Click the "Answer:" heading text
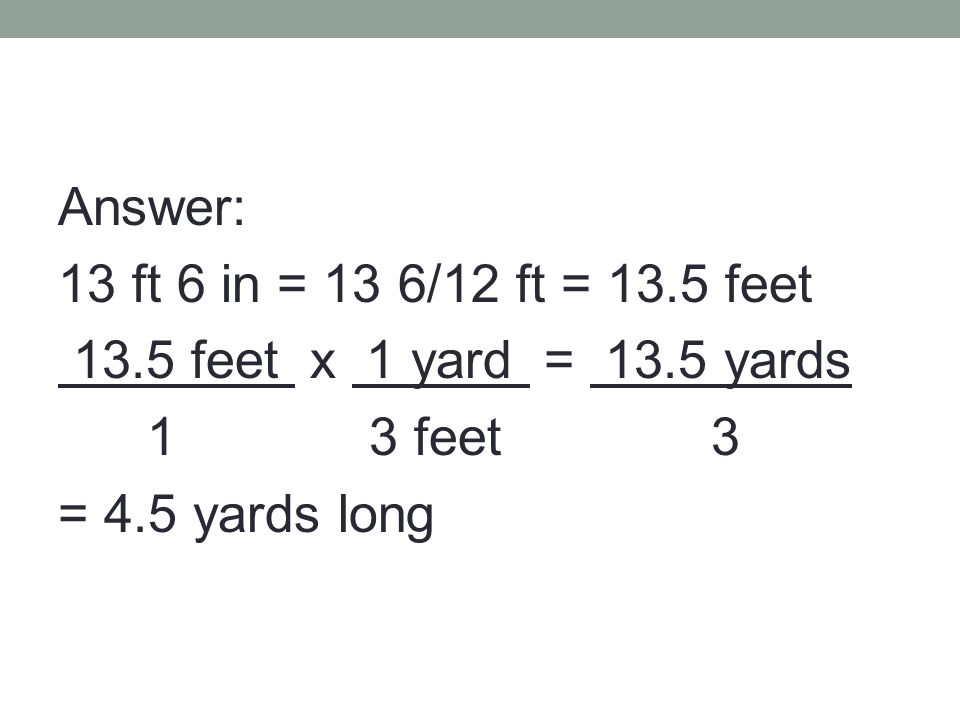 151,207
